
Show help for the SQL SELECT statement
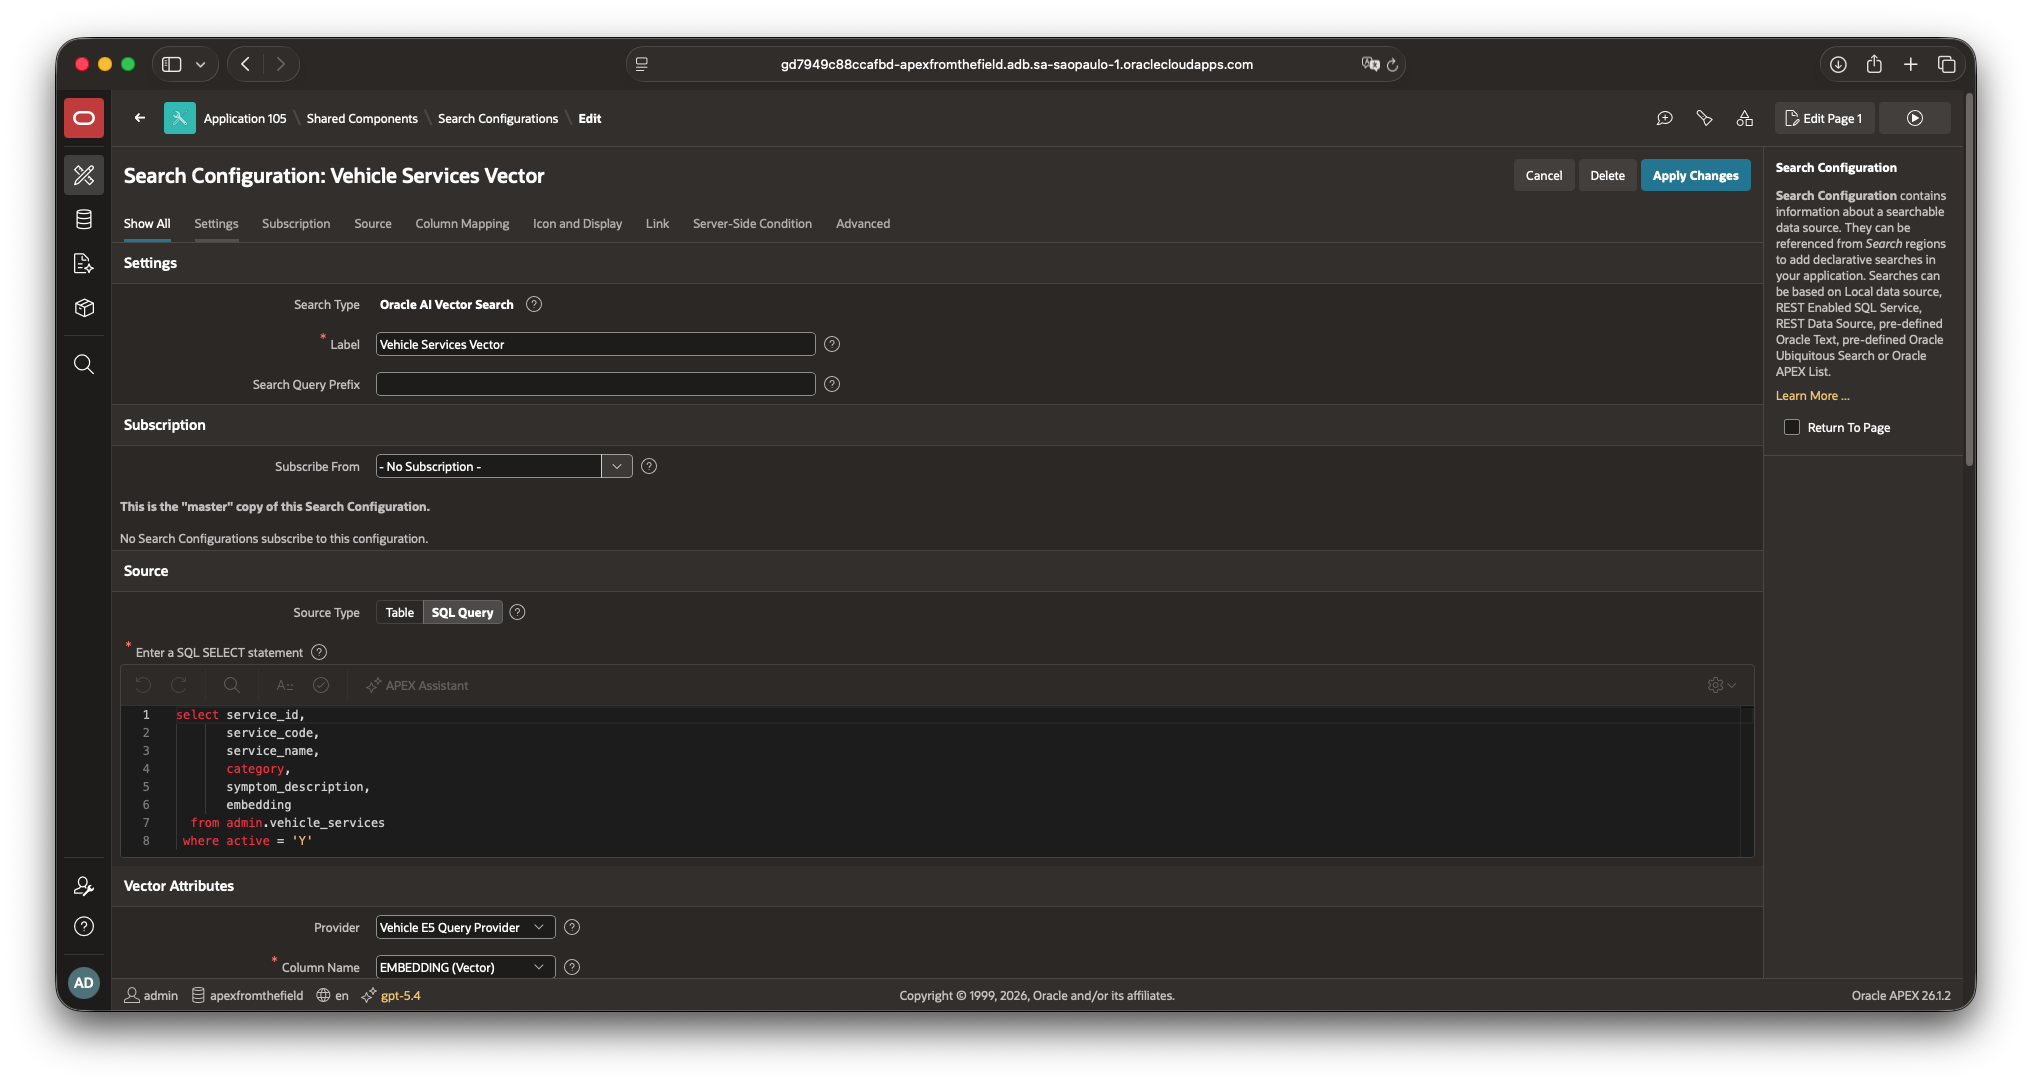pos(319,652)
